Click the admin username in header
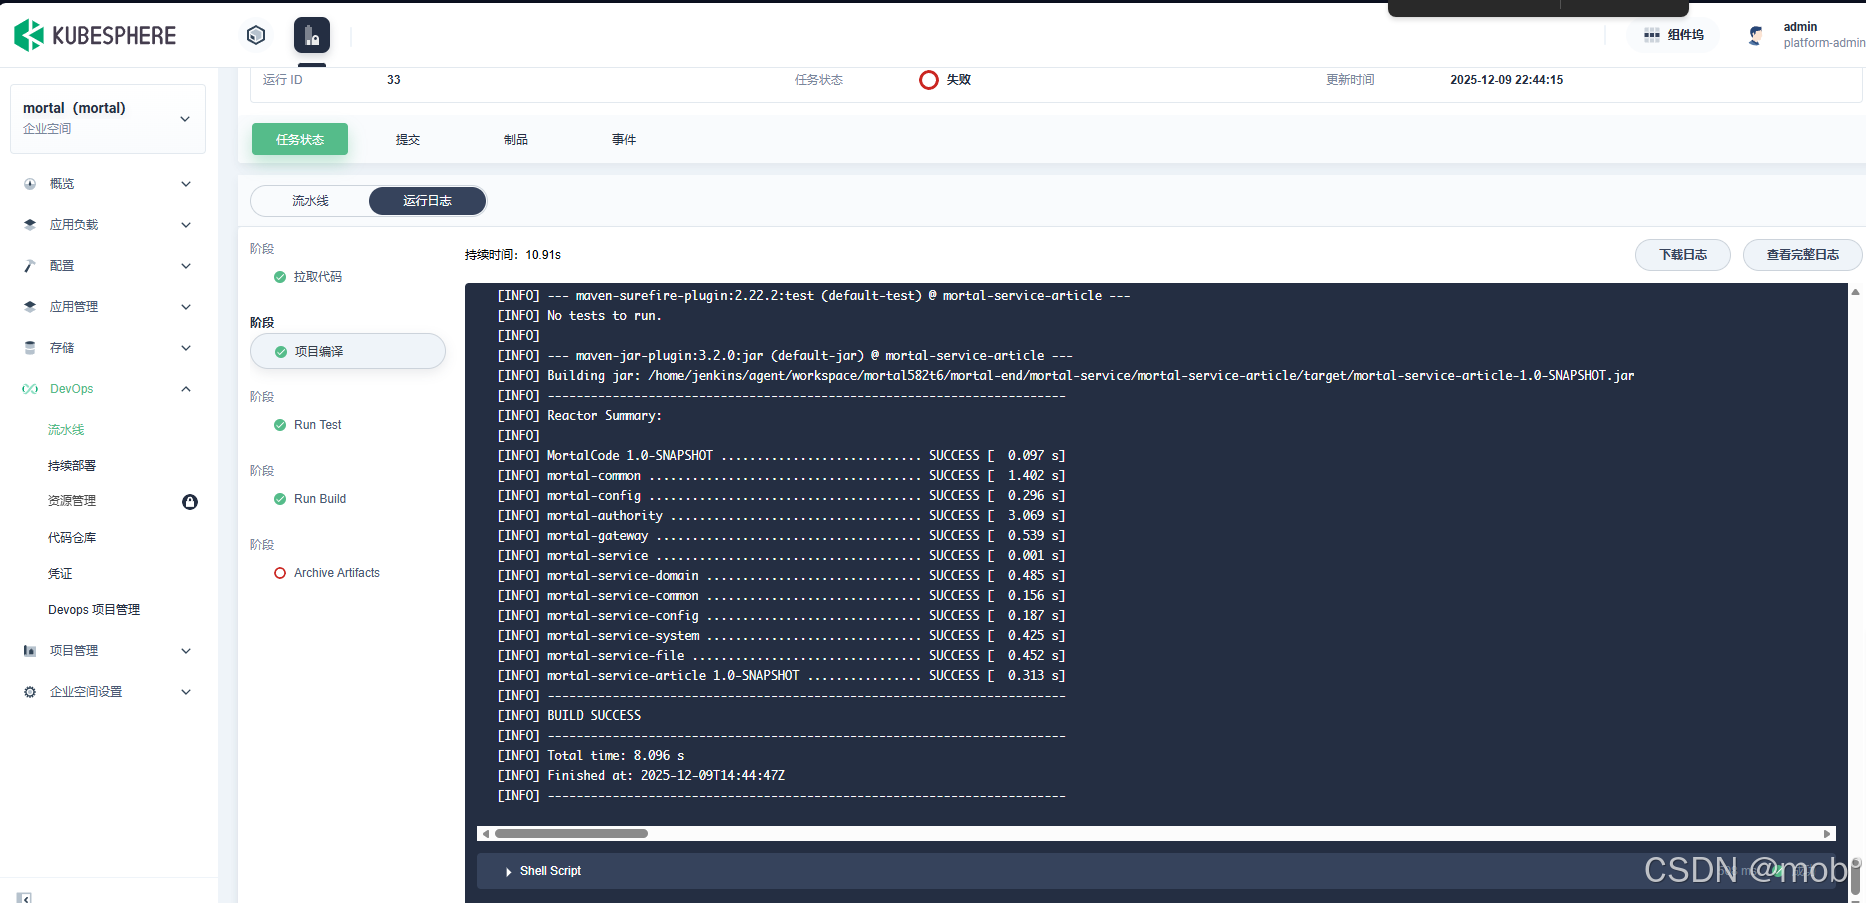The image size is (1866, 903). 1800,27
